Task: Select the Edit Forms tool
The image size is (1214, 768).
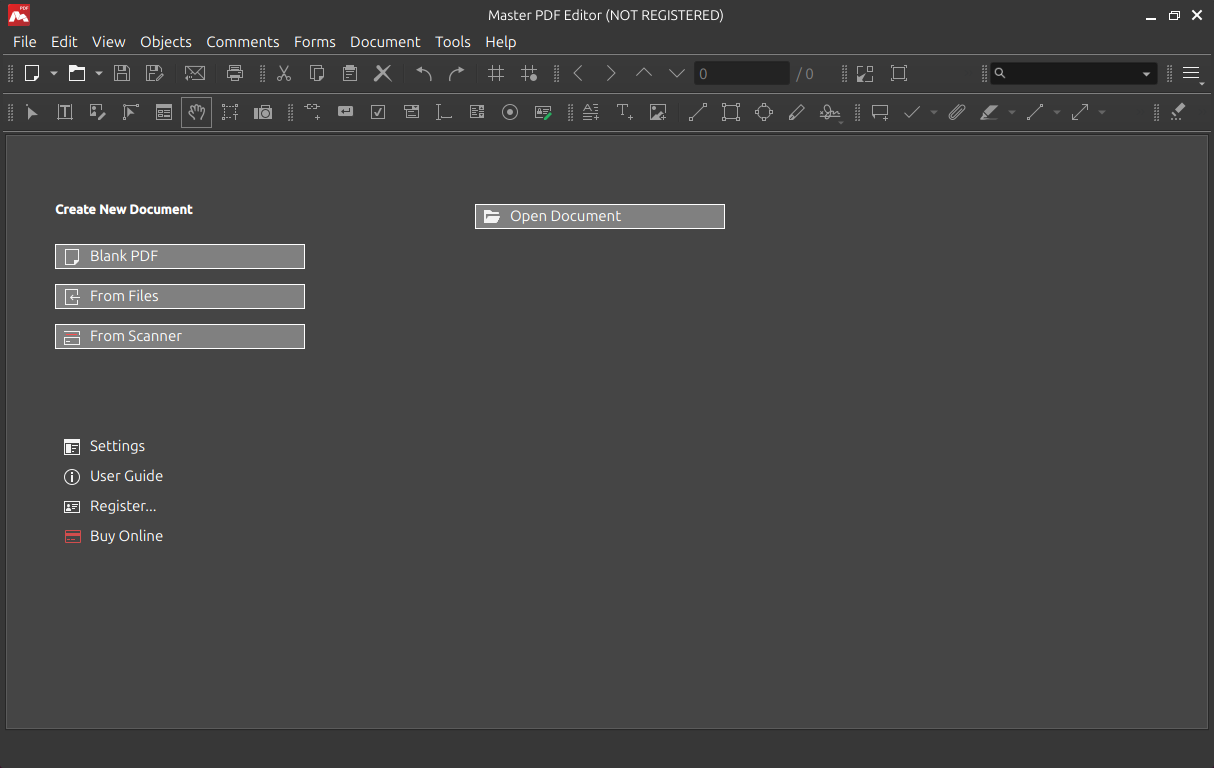Action: [x=164, y=113]
